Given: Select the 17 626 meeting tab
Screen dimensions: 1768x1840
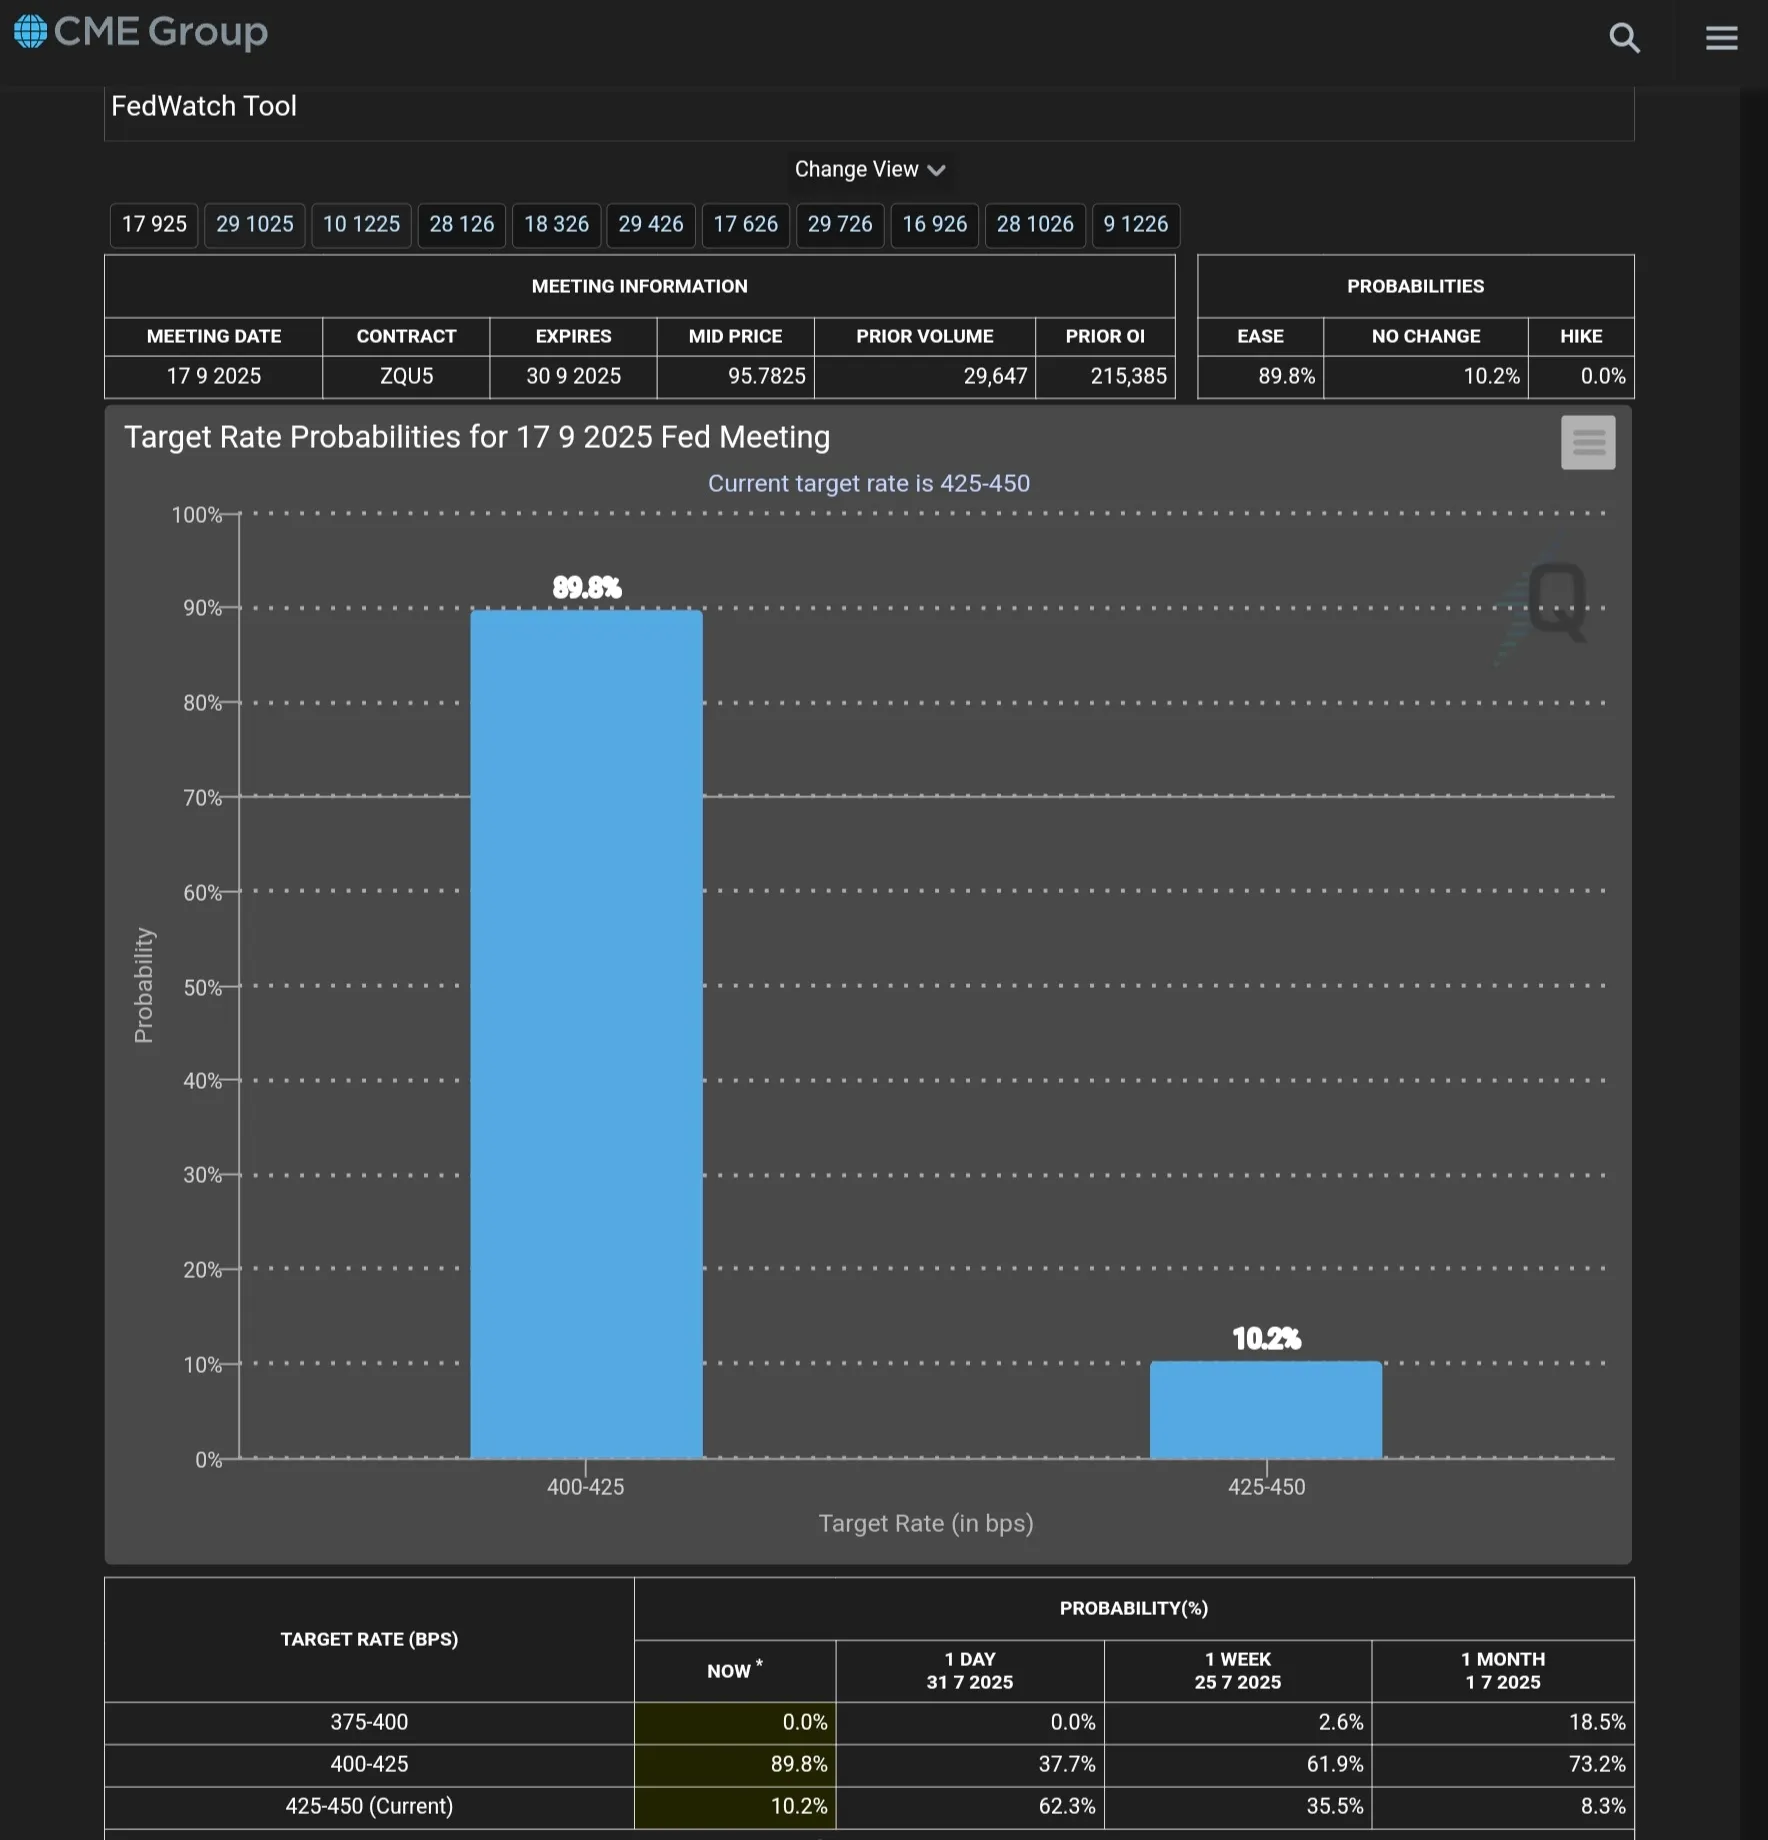Looking at the screenshot, I should (x=745, y=224).
